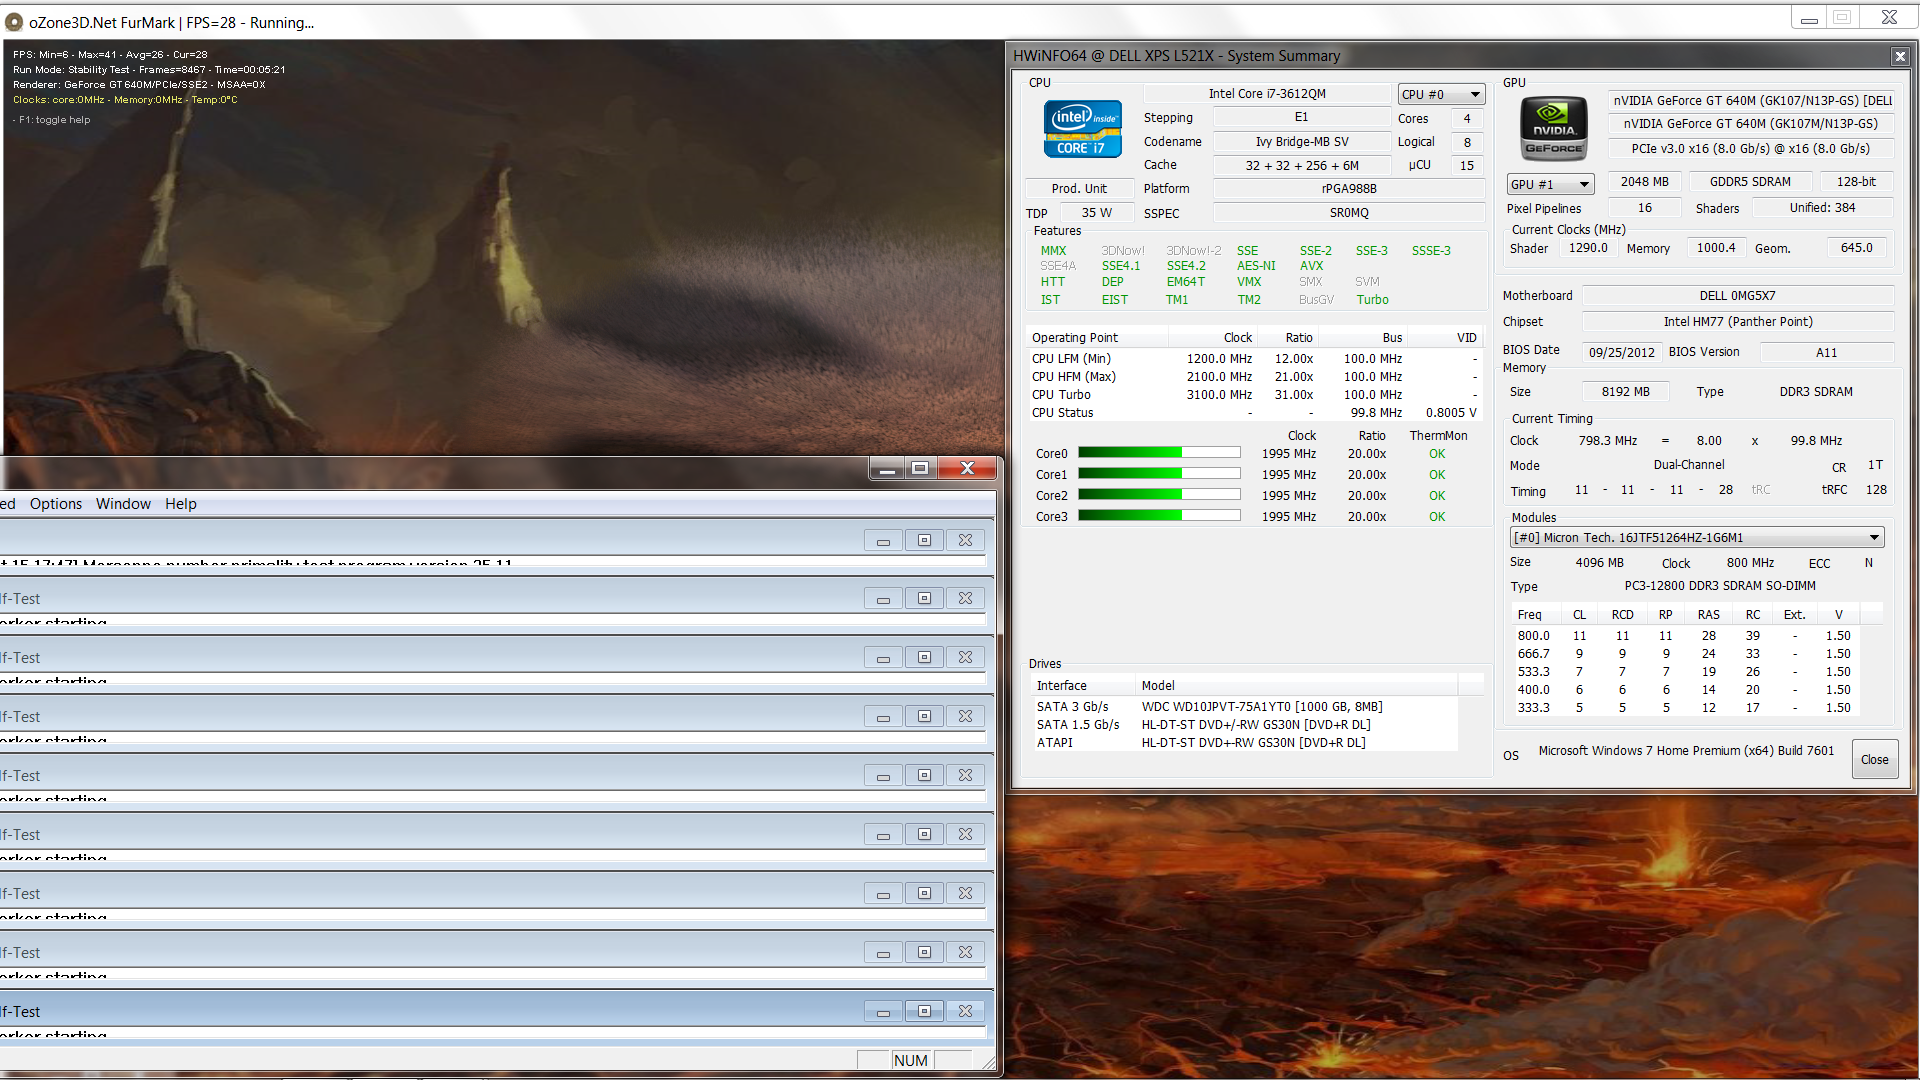
Task: Close the seventh Prime95 worker window
Action: tap(965, 894)
